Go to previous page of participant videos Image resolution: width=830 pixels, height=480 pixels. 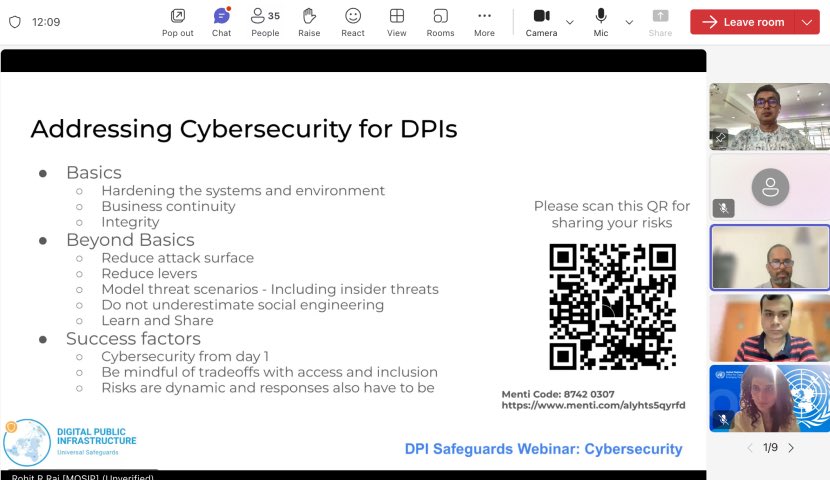click(750, 448)
